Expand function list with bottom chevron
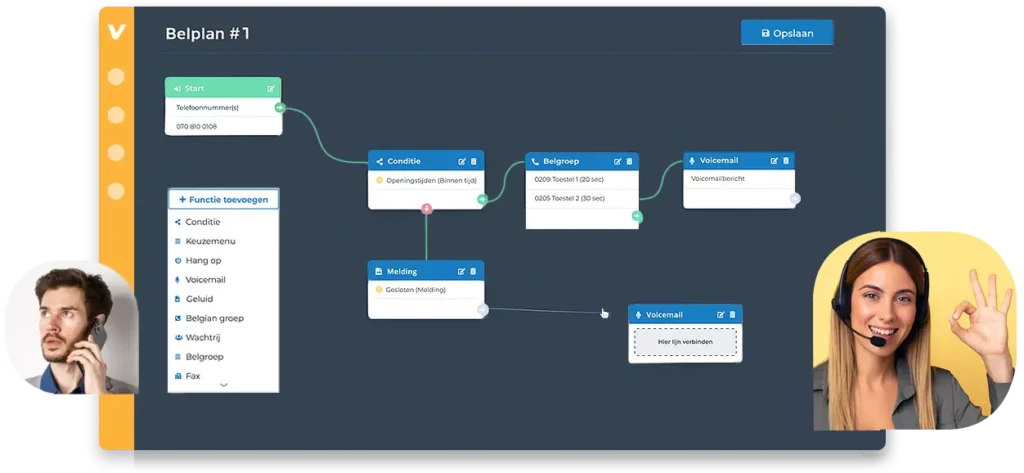This screenshot has height=473, width=1024. [x=223, y=385]
